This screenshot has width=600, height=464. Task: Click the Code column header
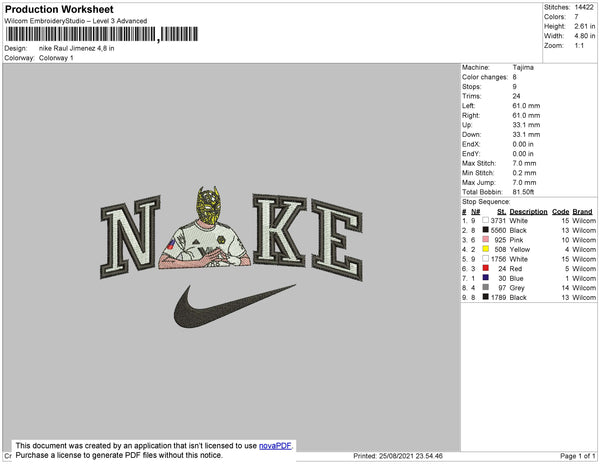(x=561, y=212)
